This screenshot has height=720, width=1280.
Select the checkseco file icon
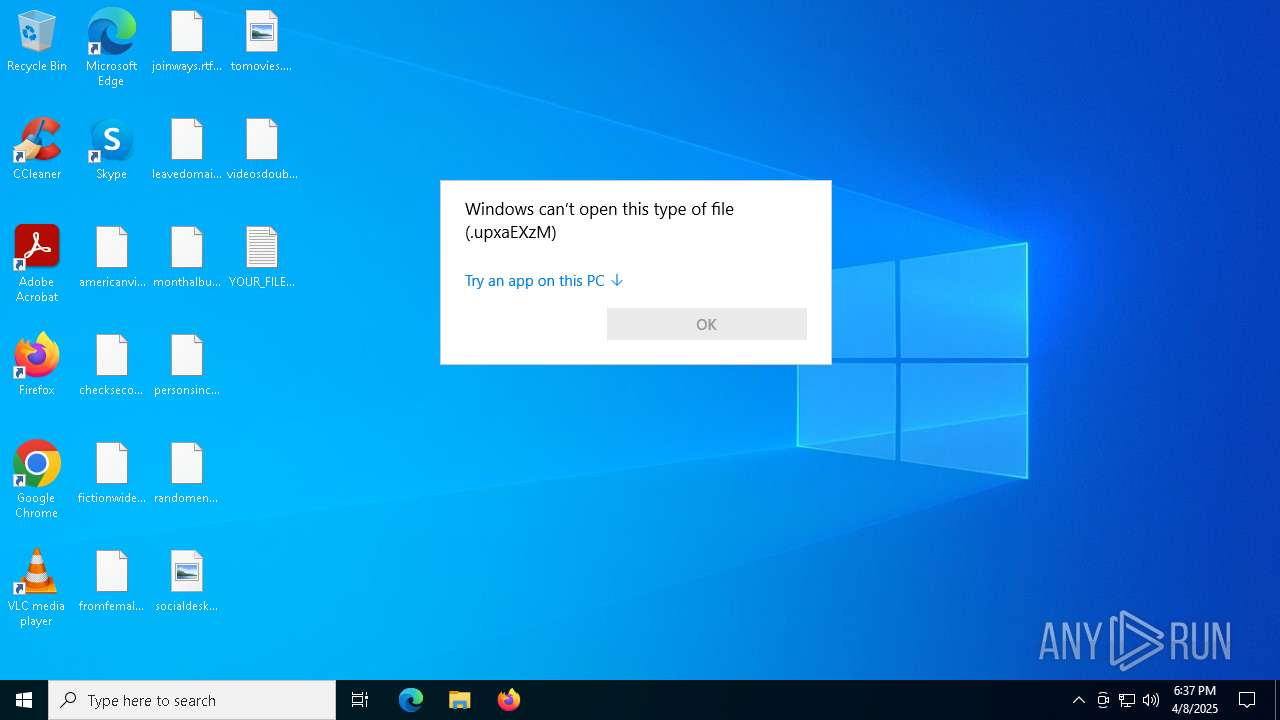pyautogui.click(x=111, y=366)
